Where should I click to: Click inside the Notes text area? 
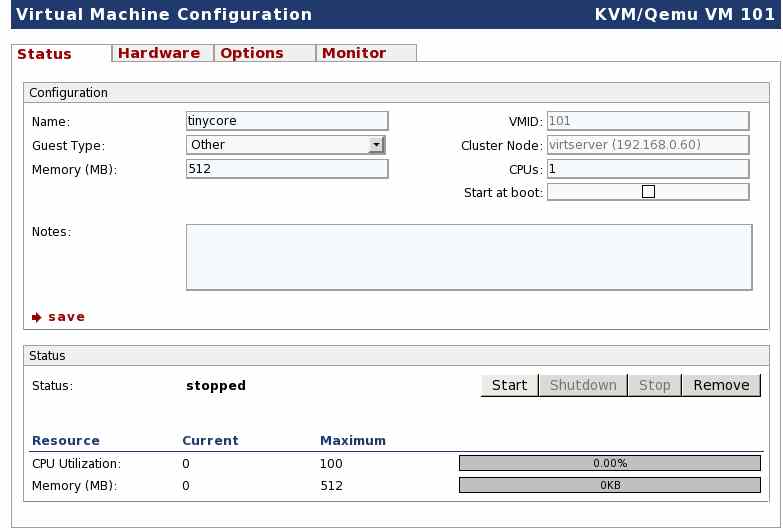[469, 257]
